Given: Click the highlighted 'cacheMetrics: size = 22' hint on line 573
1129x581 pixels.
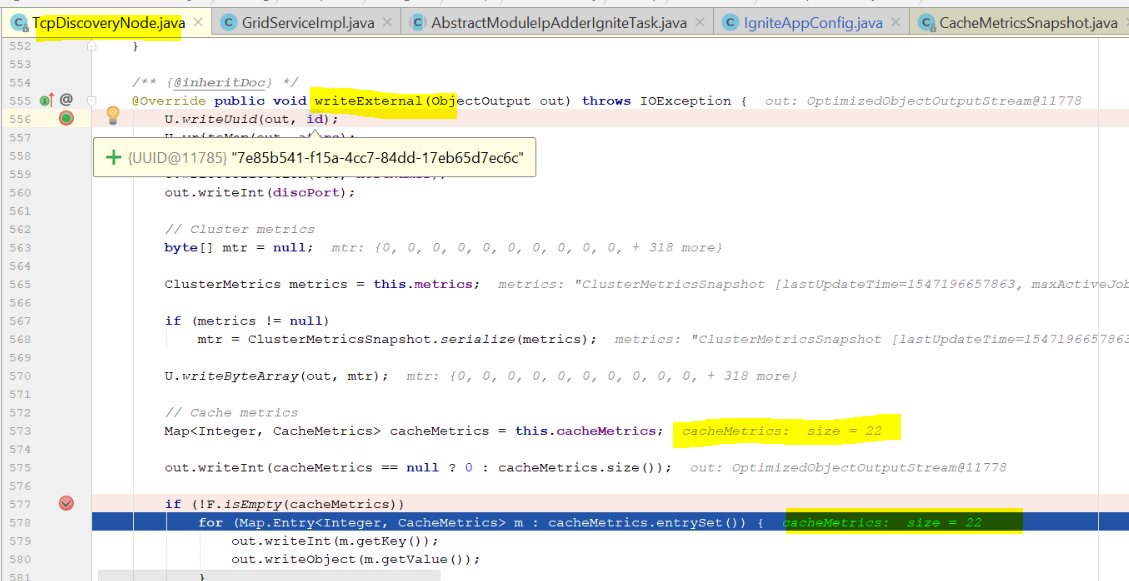Looking at the screenshot, I should pyautogui.click(x=786, y=431).
